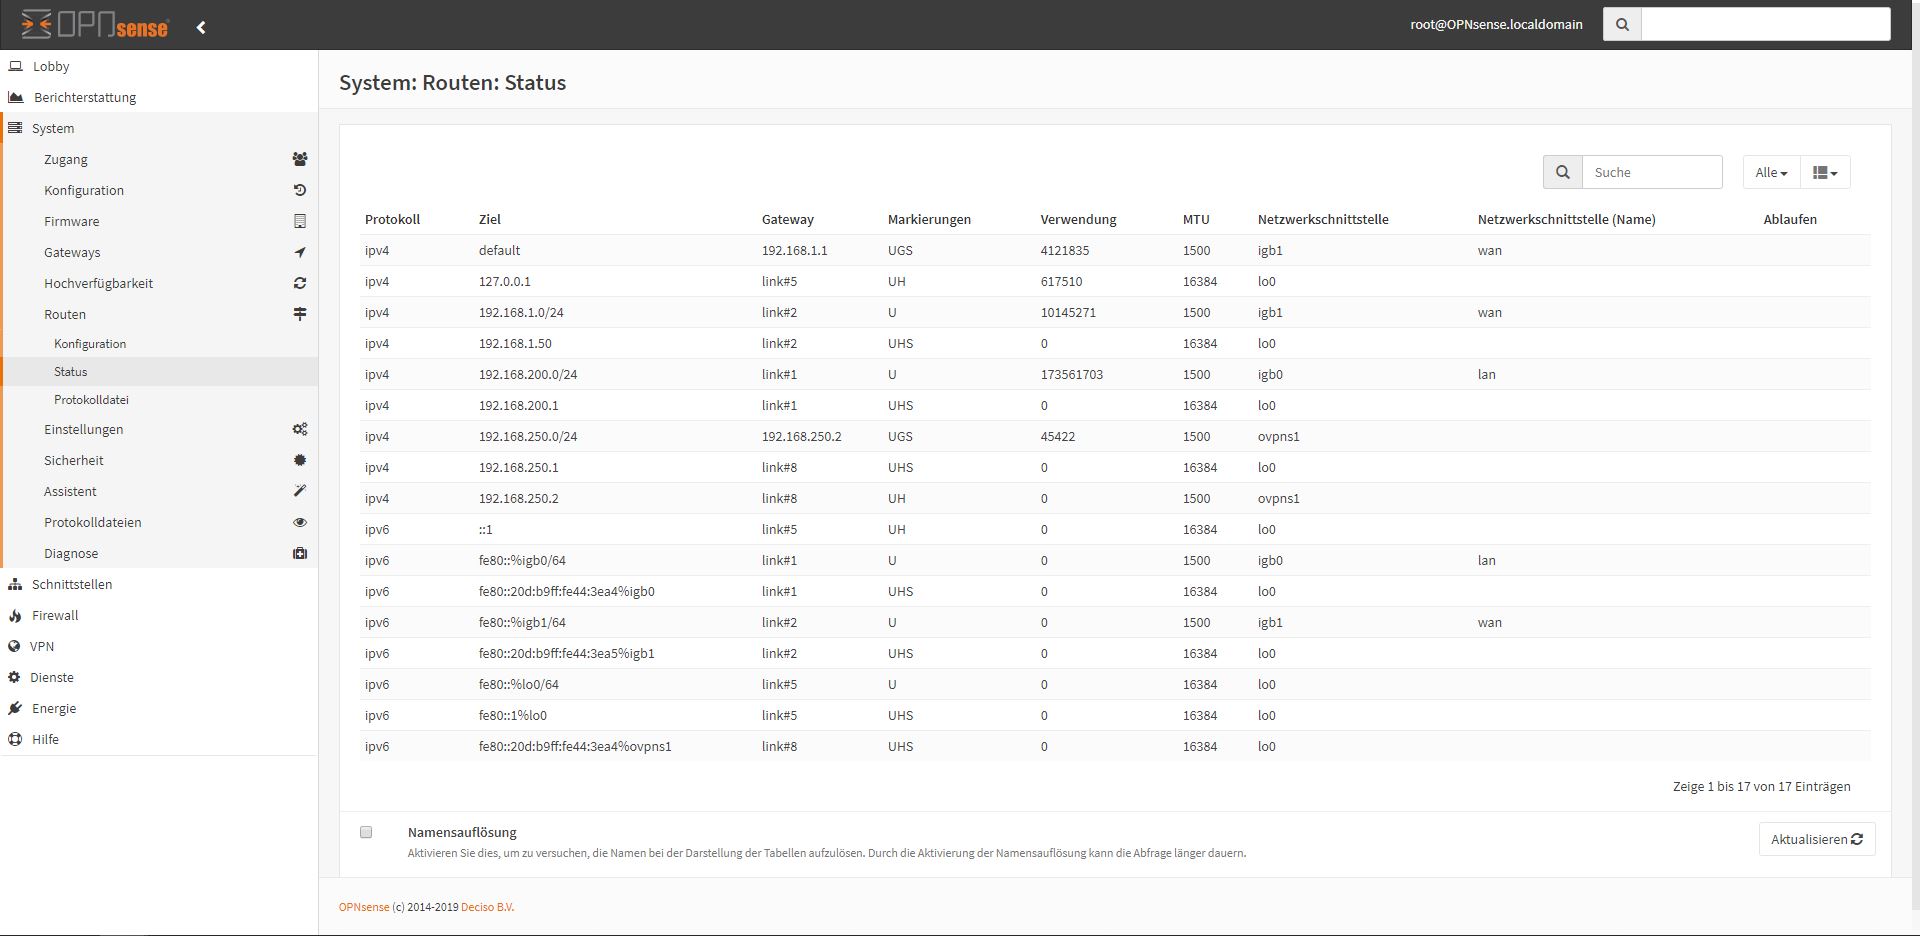Open Routen Konfiguration submenu item
1920x936 pixels.
[x=90, y=343]
